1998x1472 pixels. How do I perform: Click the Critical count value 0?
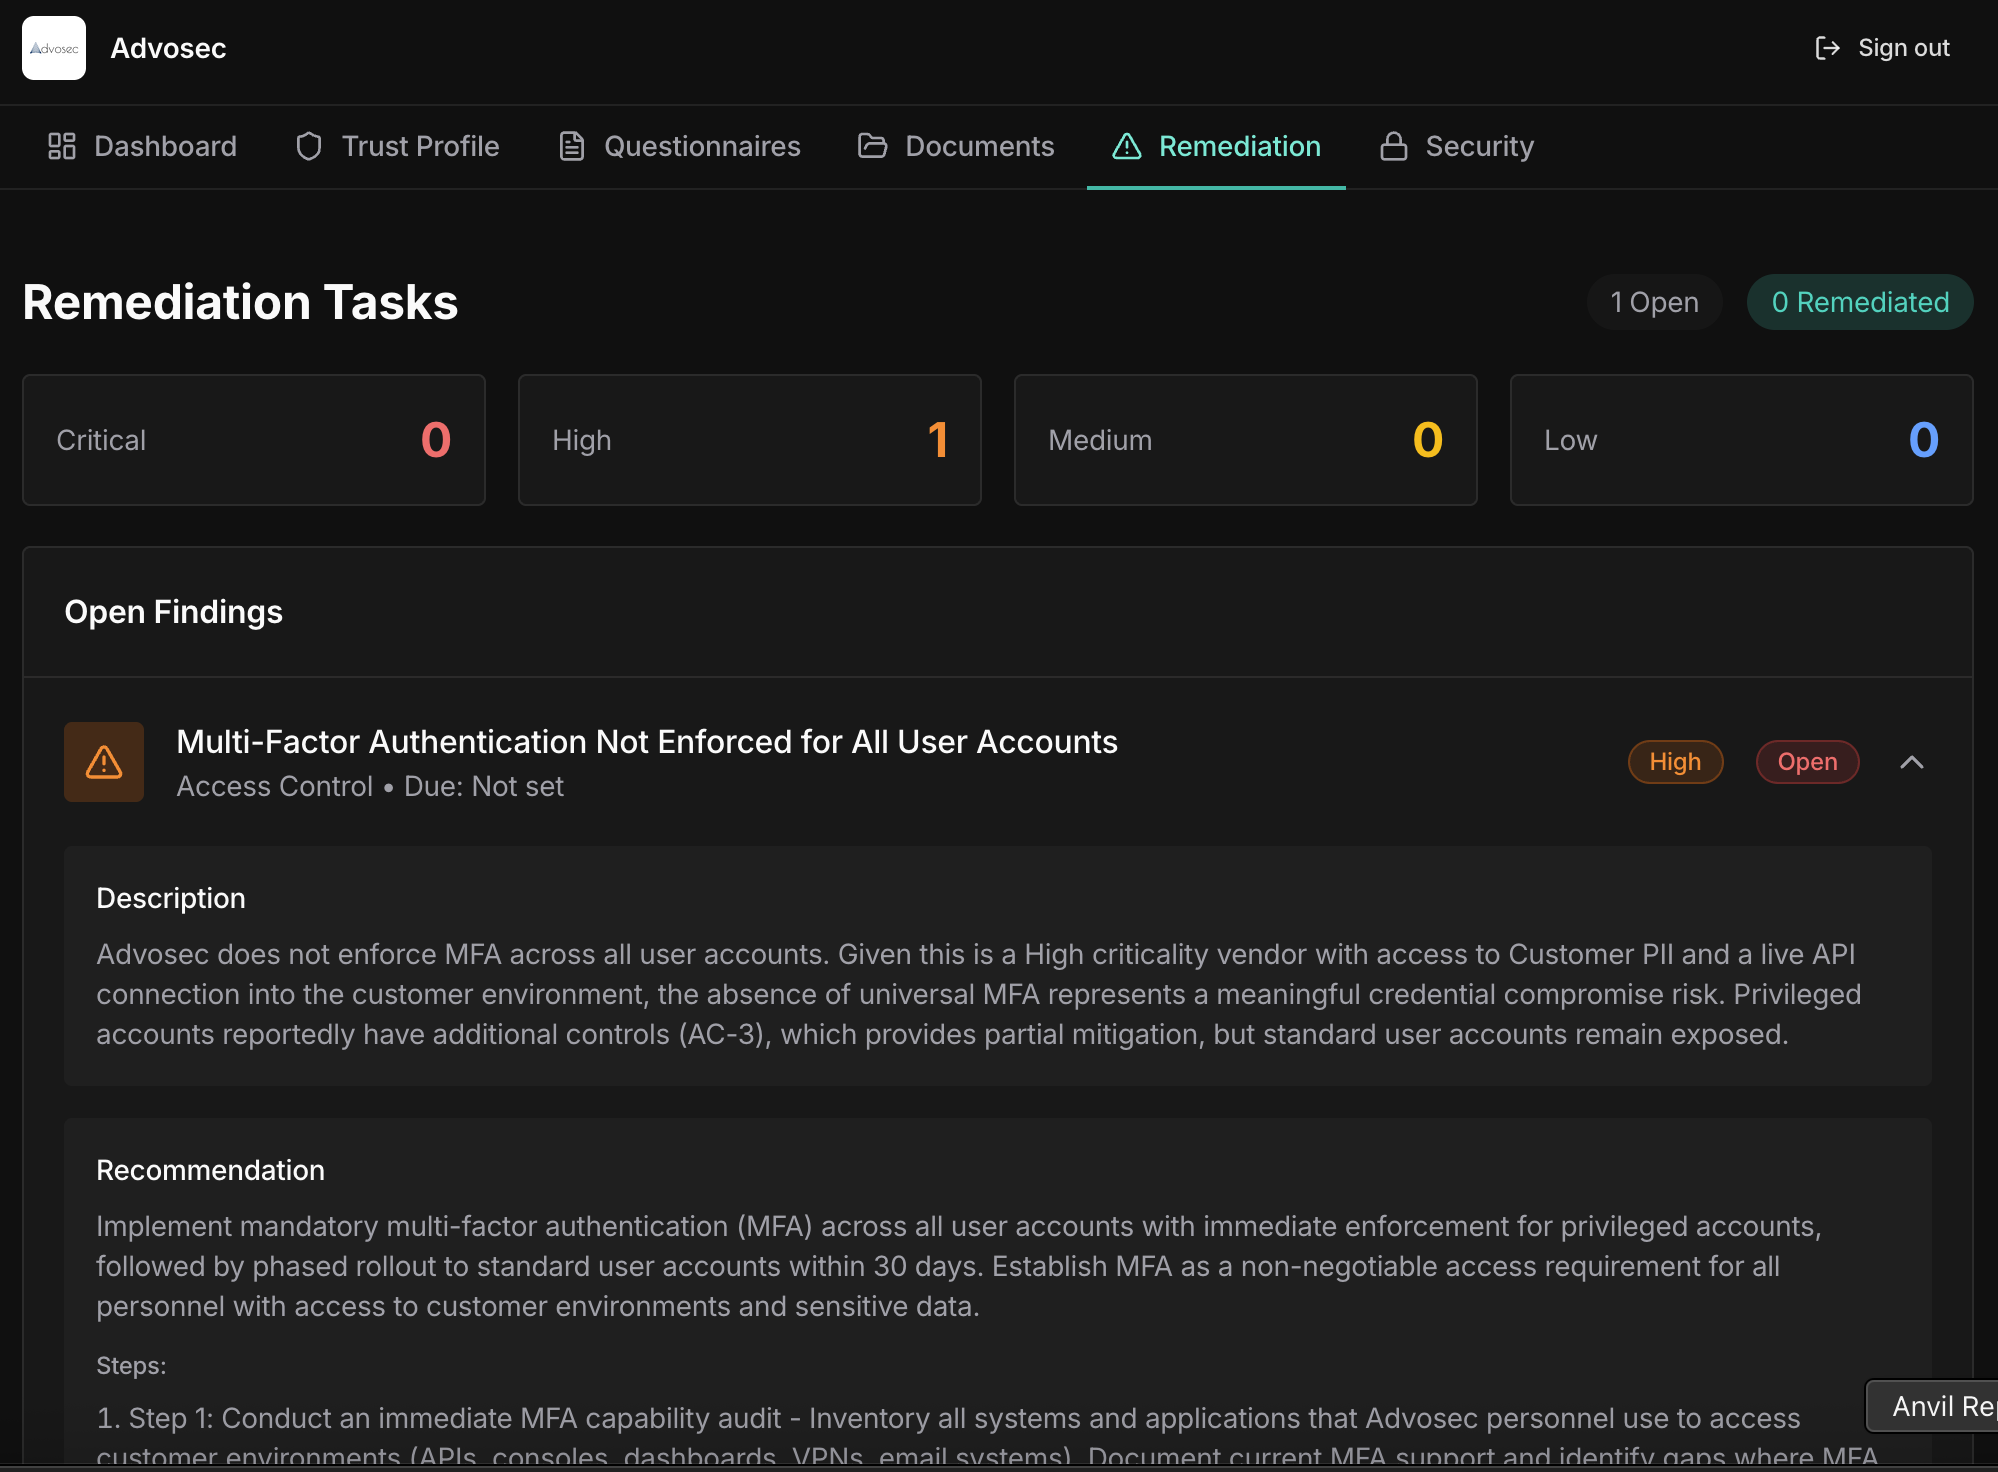pyautogui.click(x=436, y=440)
